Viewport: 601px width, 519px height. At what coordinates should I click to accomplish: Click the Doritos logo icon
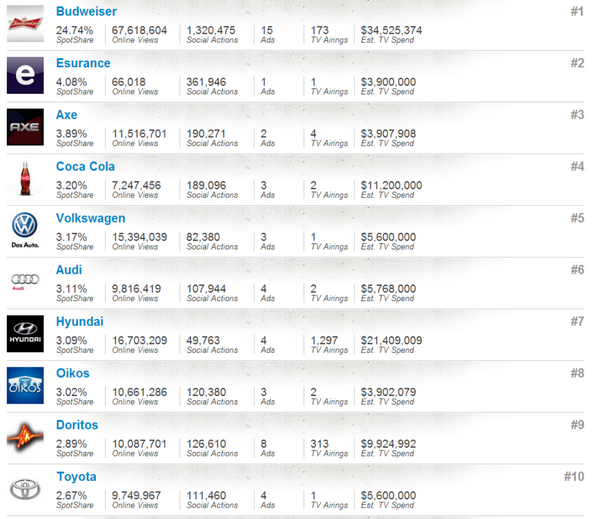pyautogui.click(x=25, y=438)
